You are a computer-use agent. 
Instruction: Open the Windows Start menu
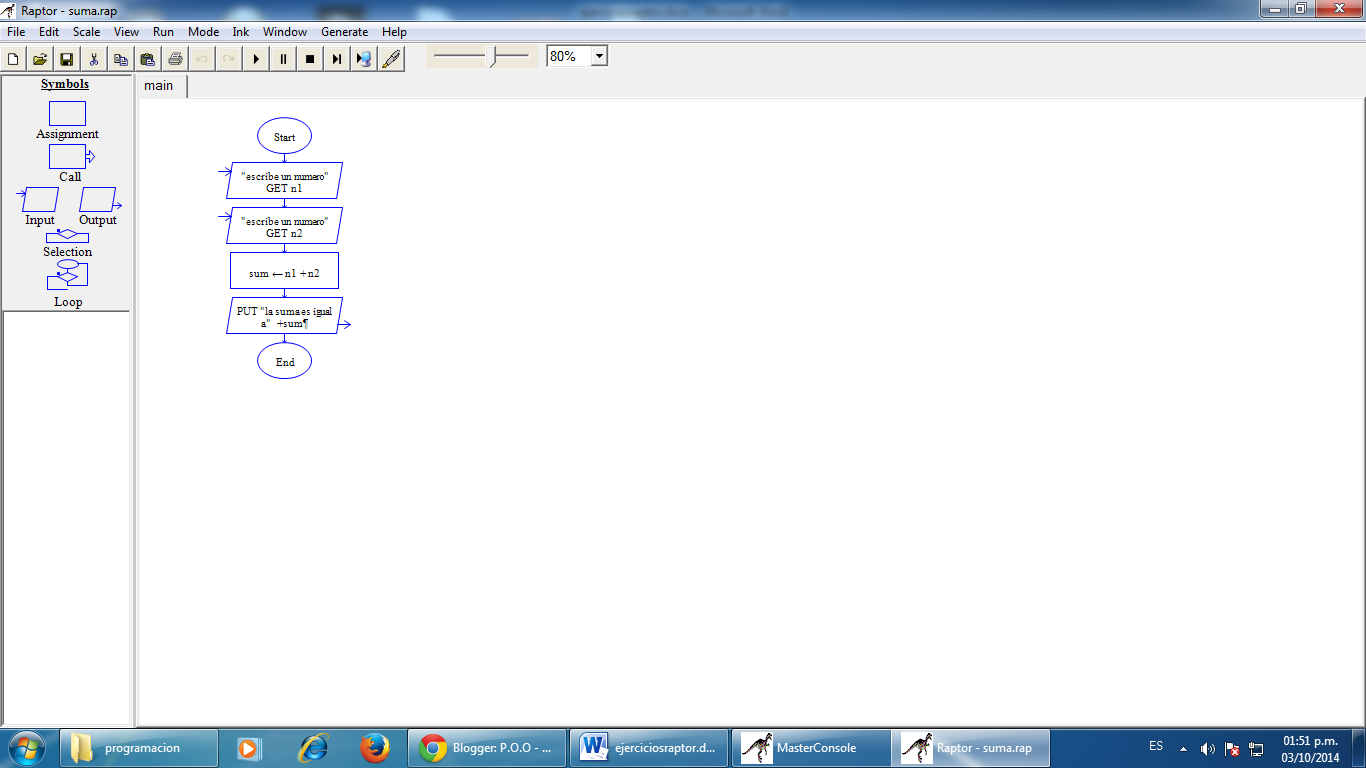coord(27,748)
